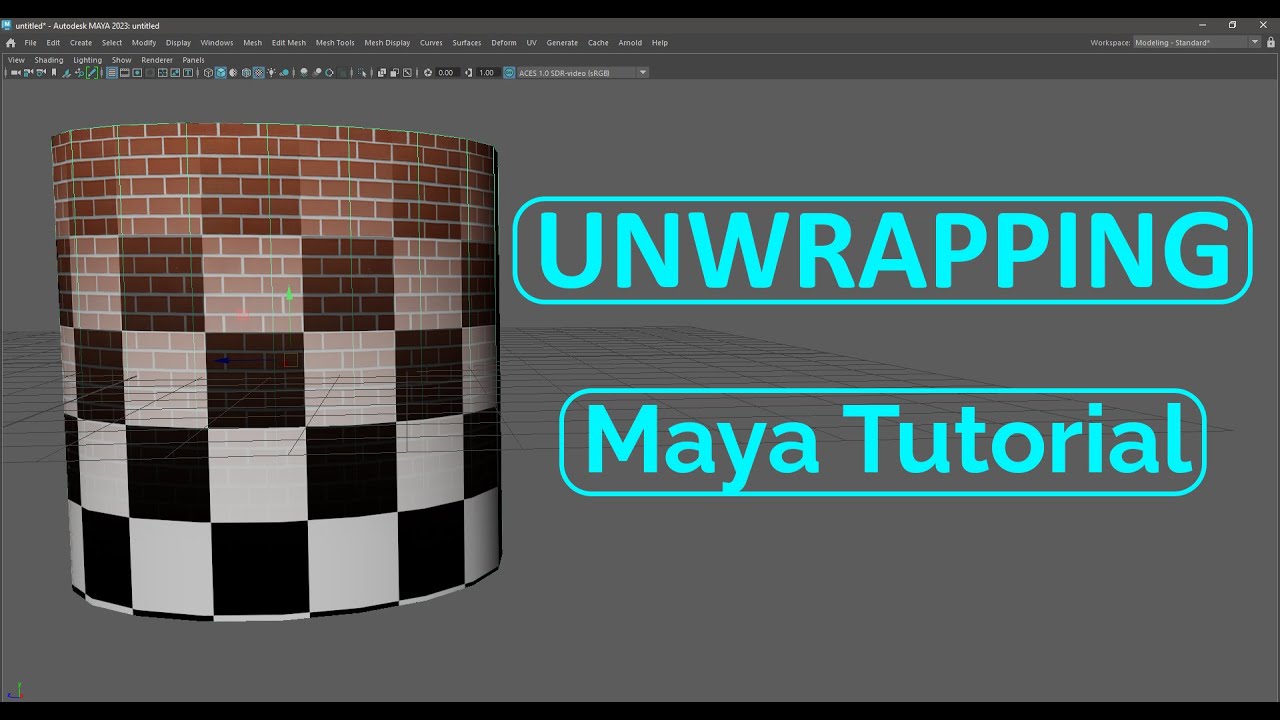Click the lock camera icon
The width and height of the screenshot is (1280, 720).
[28, 72]
